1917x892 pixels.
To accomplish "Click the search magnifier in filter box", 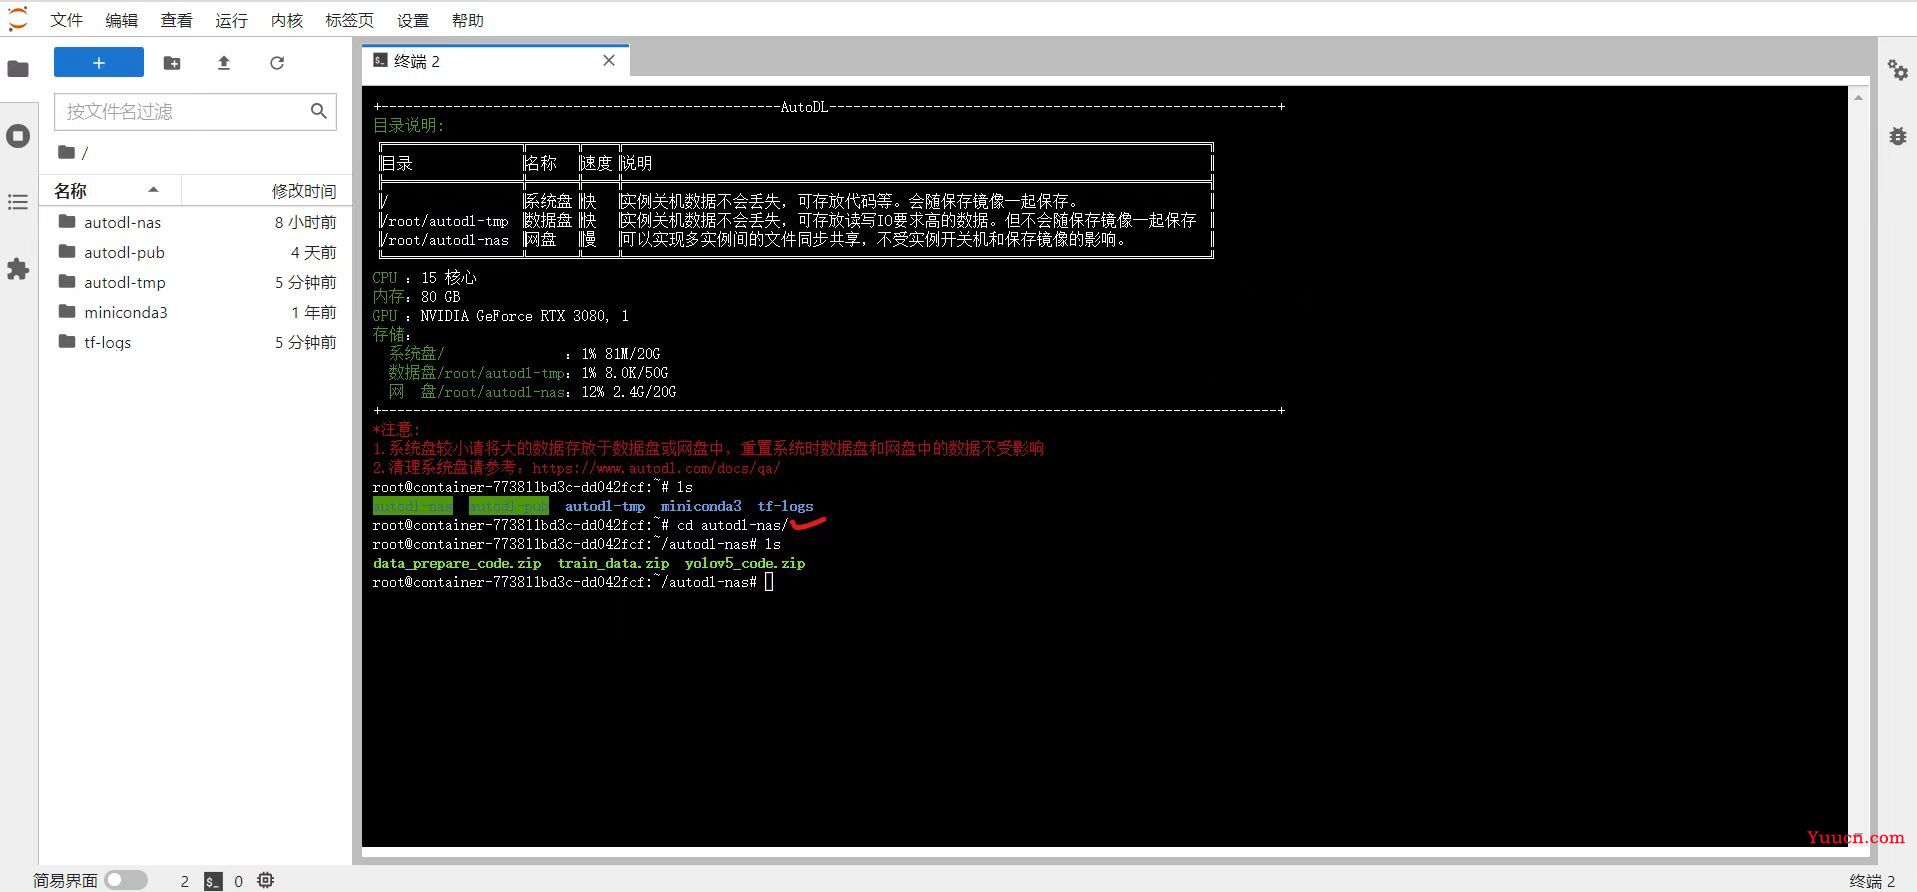I will coord(319,111).
